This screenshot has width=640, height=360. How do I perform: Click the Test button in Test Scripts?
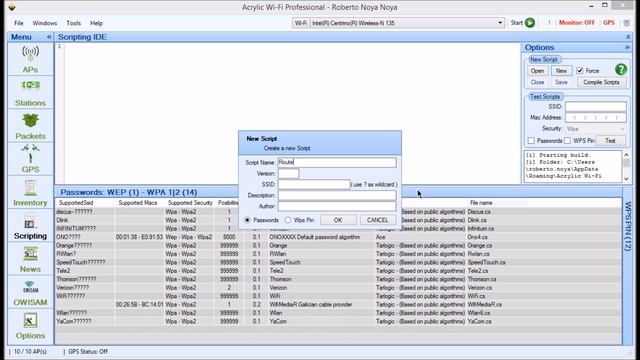coord(610,140)
